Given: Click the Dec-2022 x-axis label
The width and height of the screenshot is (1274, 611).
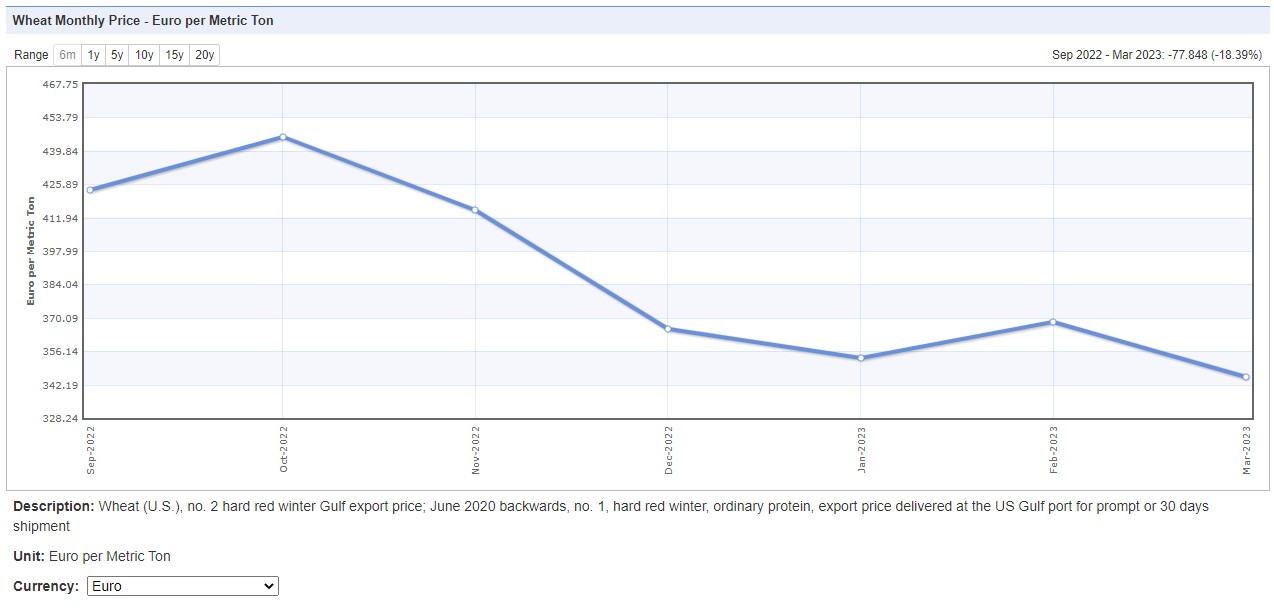Looking at the screenshot, I should coord(669,449).
